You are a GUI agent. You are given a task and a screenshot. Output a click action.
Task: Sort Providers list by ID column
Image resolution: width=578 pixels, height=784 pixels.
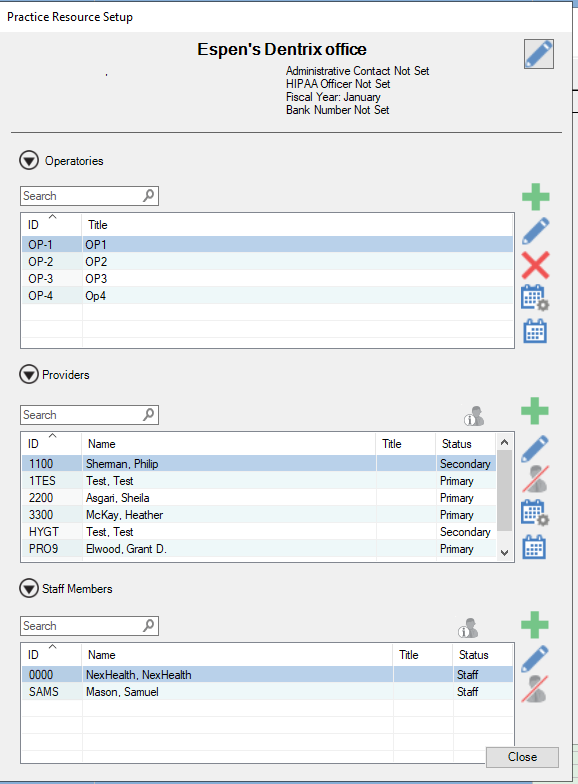[52, 444]
